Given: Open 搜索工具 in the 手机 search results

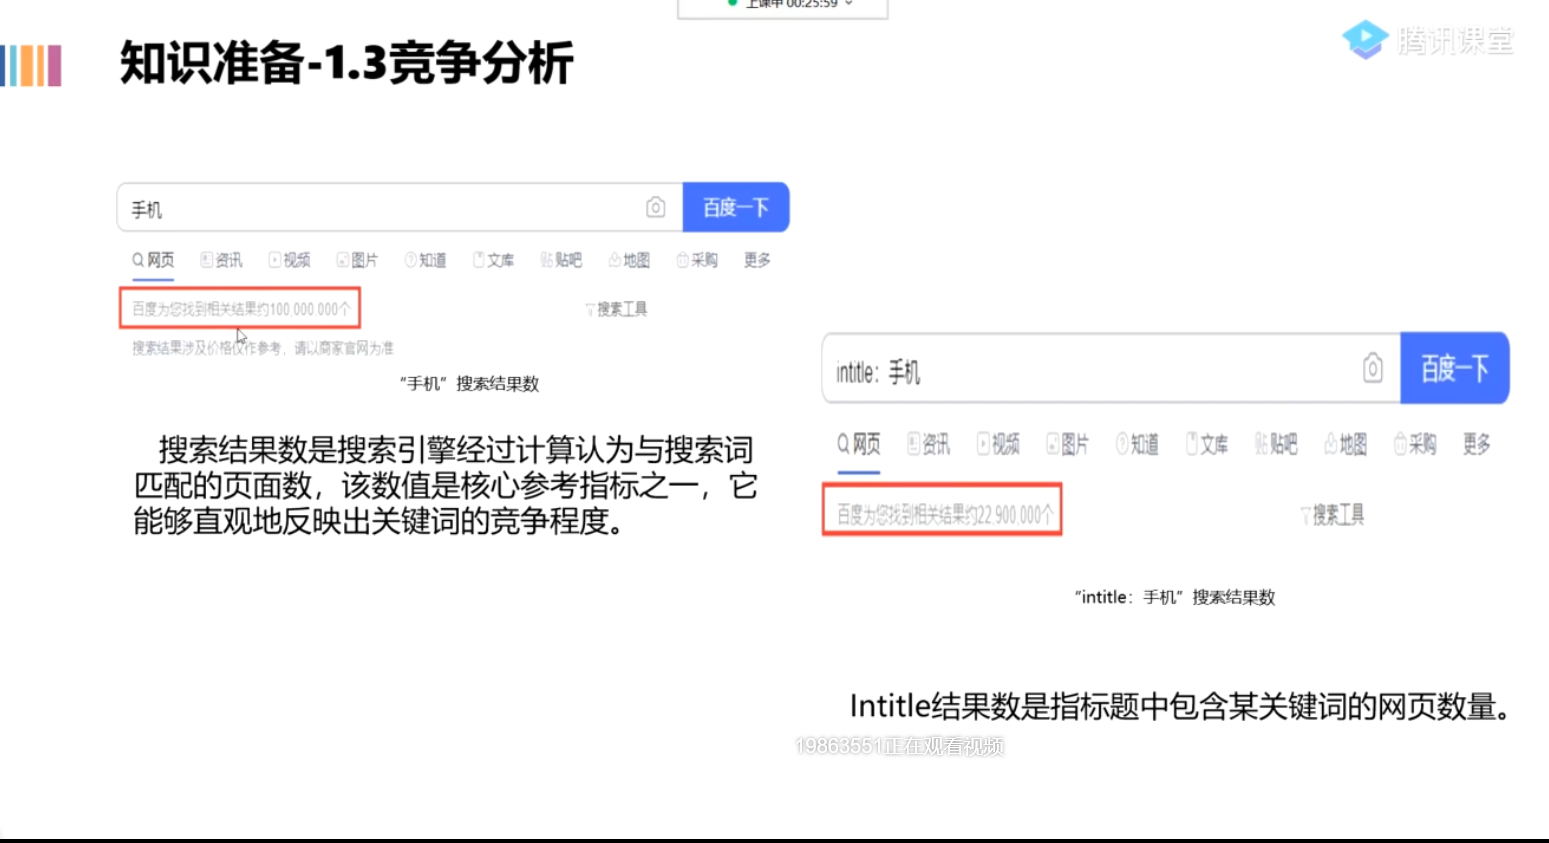Looking at the screenshot, I should coord(616,309).
